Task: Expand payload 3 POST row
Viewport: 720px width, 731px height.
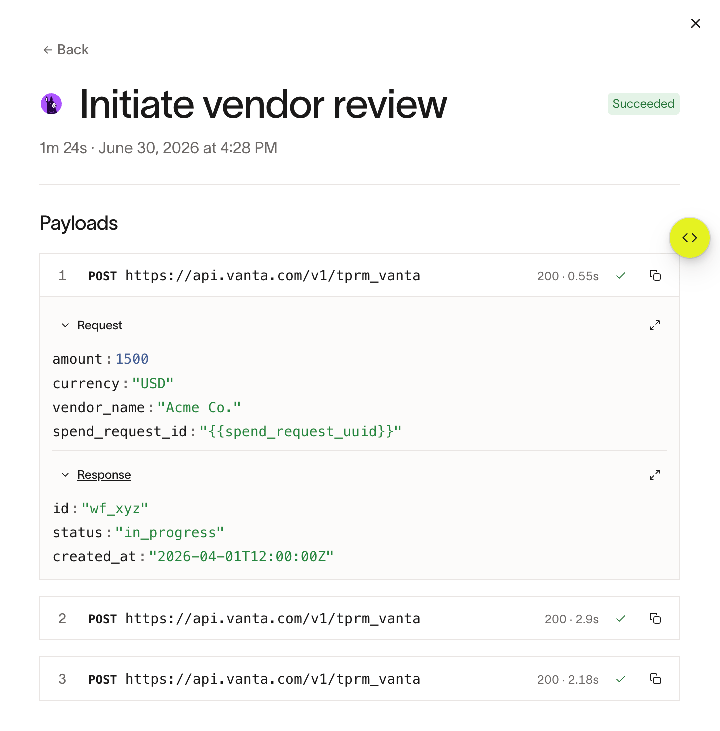Action: tap(359, 679)
